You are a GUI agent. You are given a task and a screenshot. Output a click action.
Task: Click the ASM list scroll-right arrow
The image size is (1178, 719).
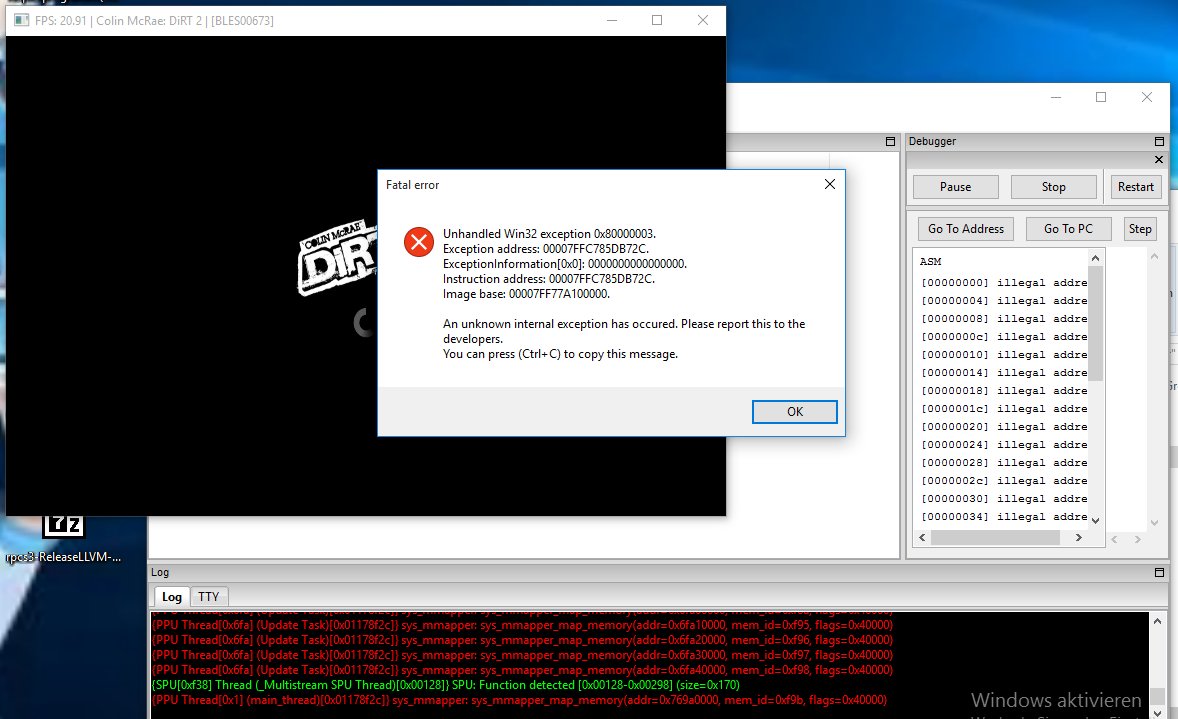pyautogui.click(x=1079, y=538)
